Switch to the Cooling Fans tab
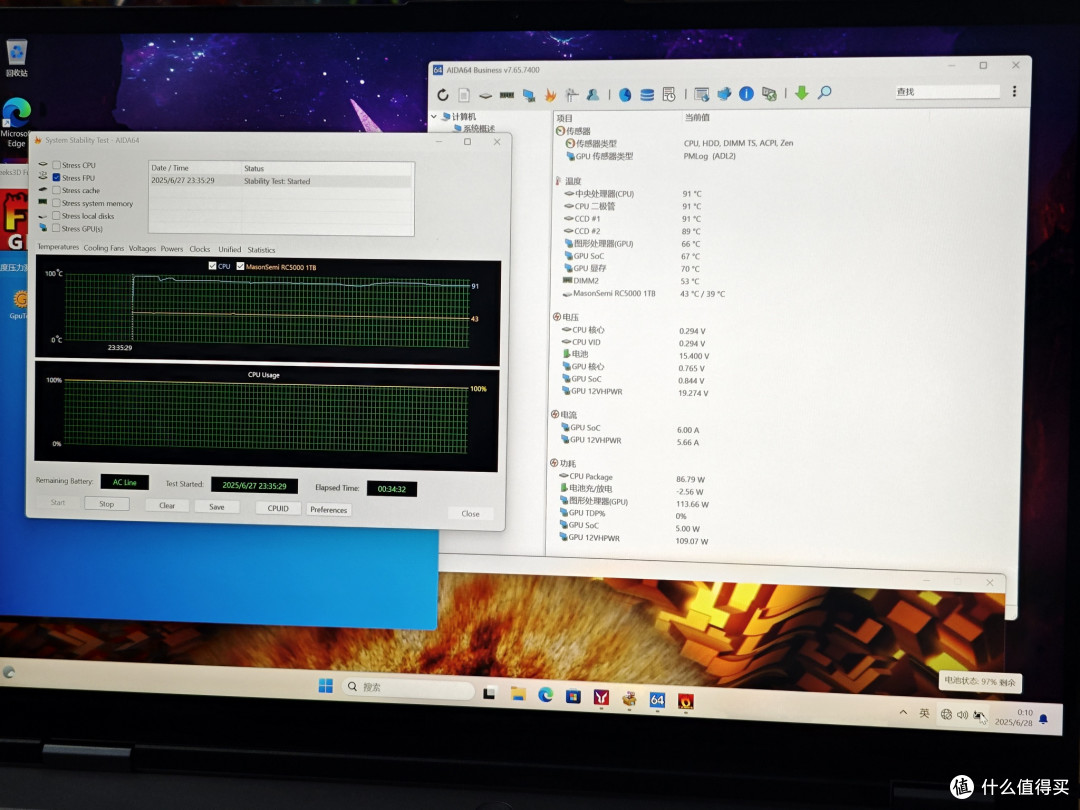This screenshot has width=1080, height=810. [x=104, y=248]
